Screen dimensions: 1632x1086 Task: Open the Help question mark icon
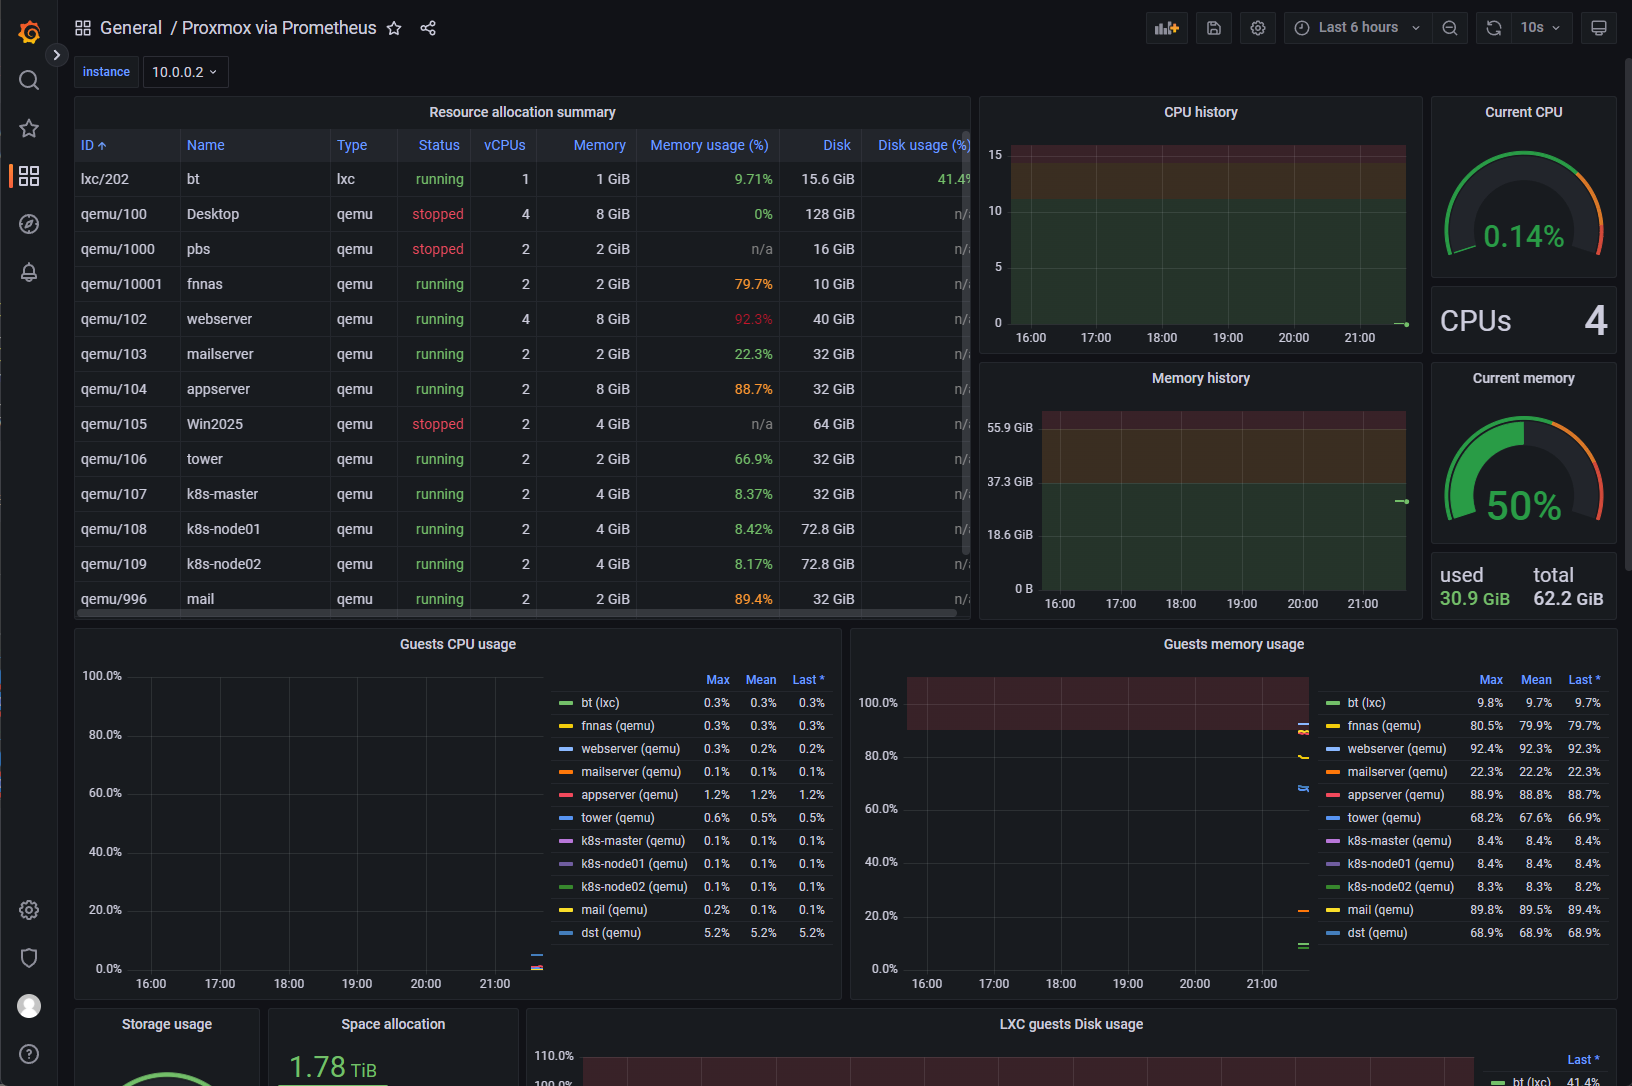point(29,1054)
